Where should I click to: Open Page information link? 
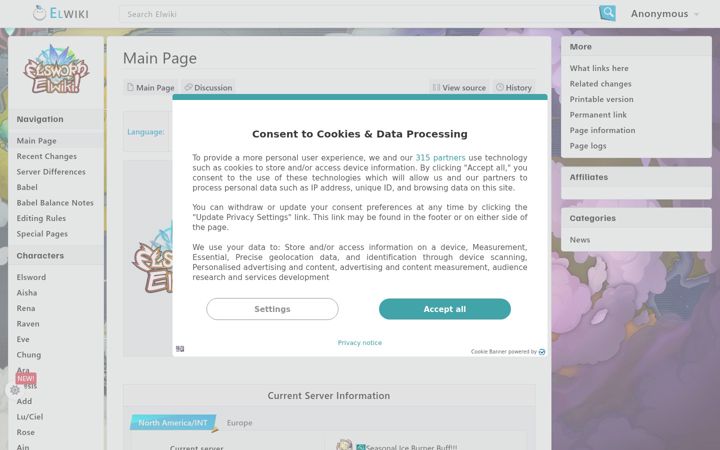602,130
